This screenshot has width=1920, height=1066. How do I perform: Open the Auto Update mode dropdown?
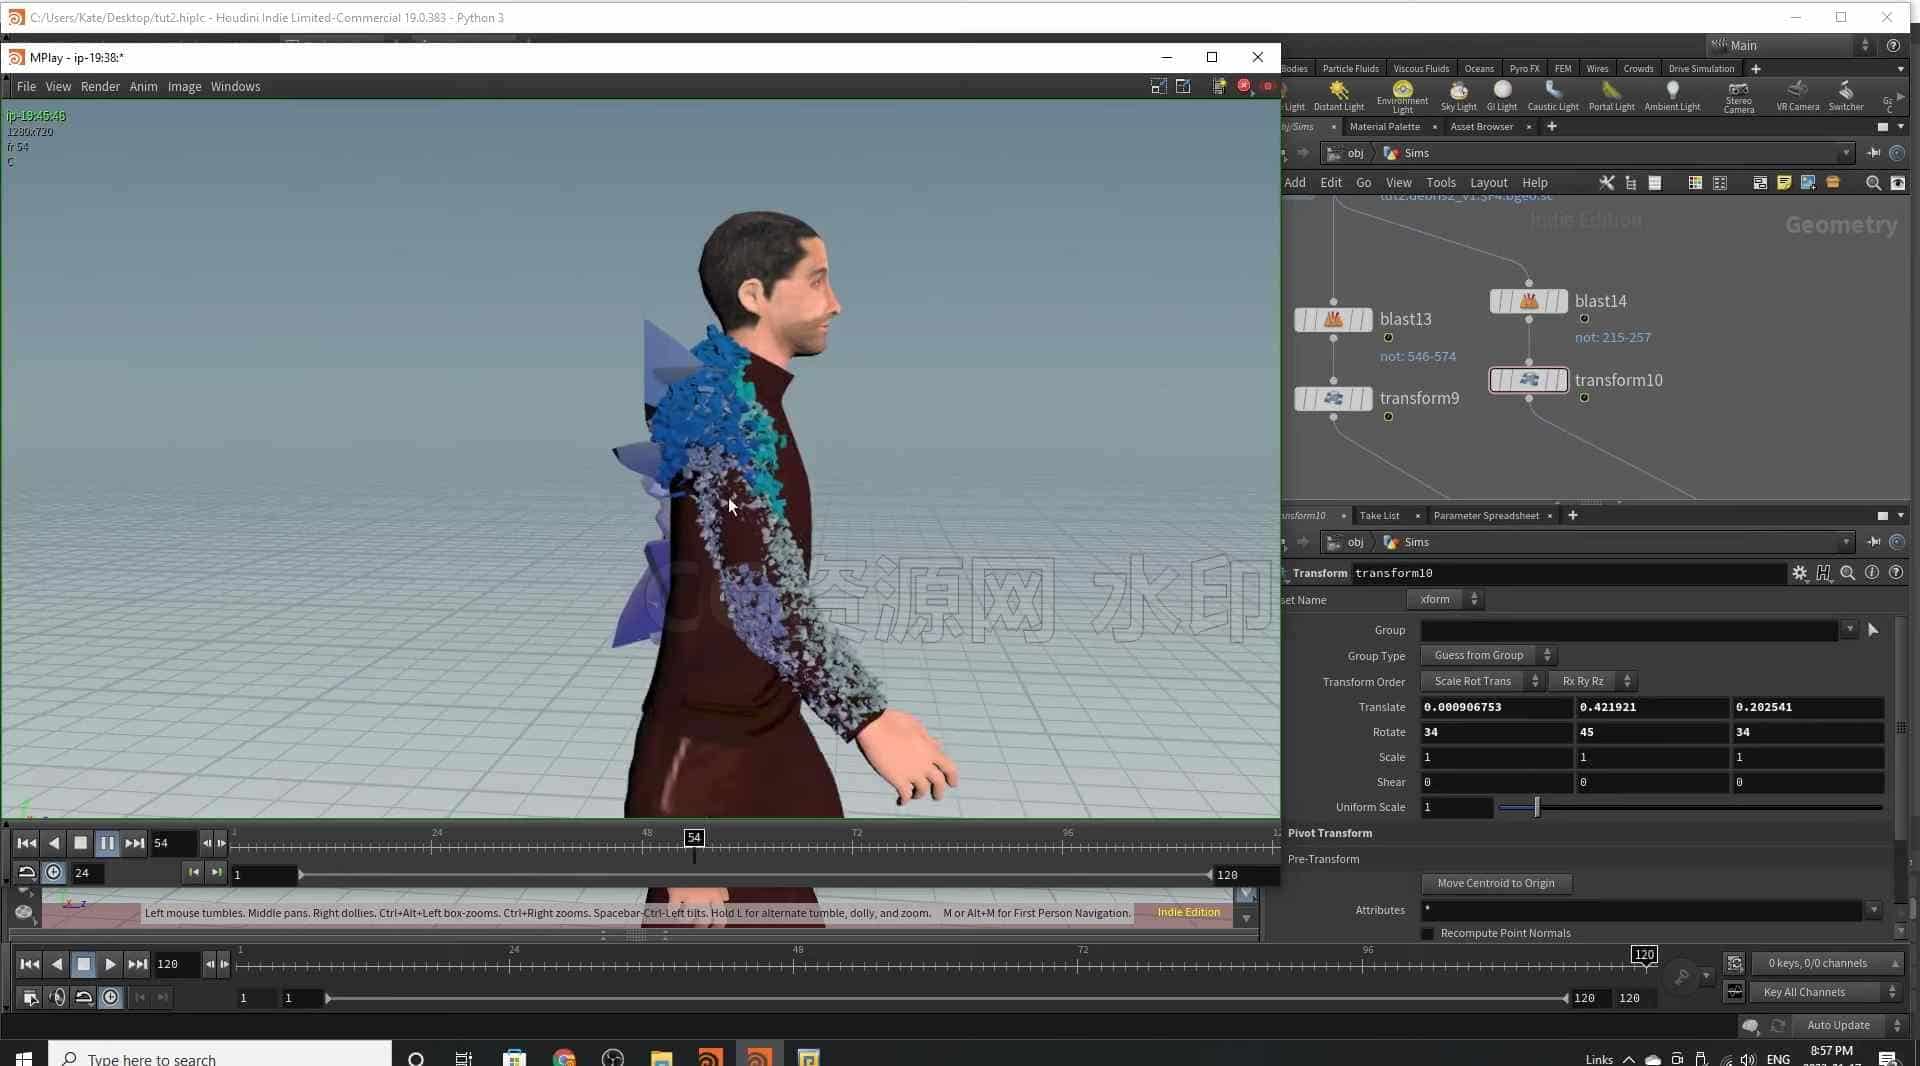tap(1848, 1026)
